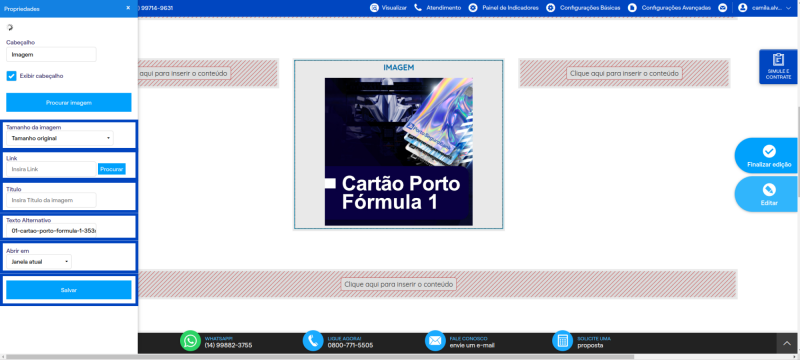Click the Finalizar edição button
800x360 pixels.
(767, 156)
